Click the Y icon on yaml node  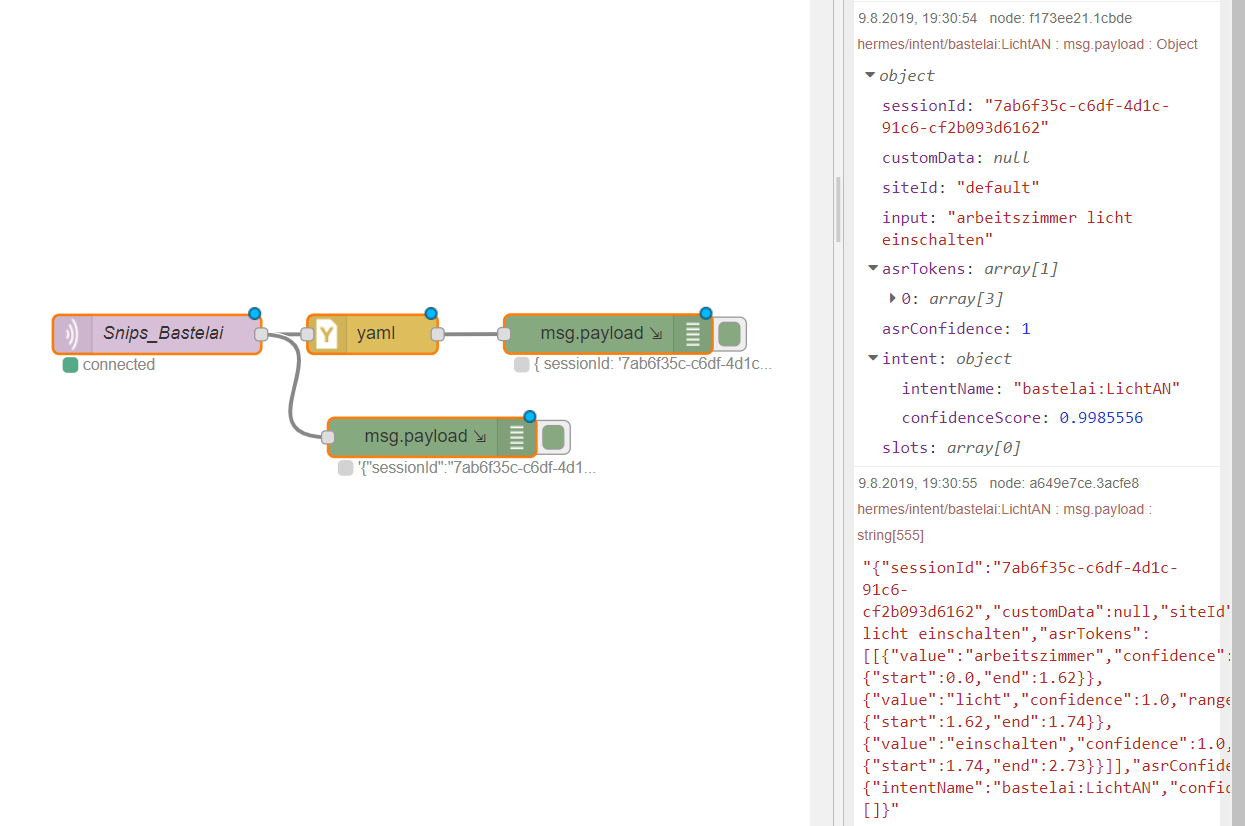[326, 334]
